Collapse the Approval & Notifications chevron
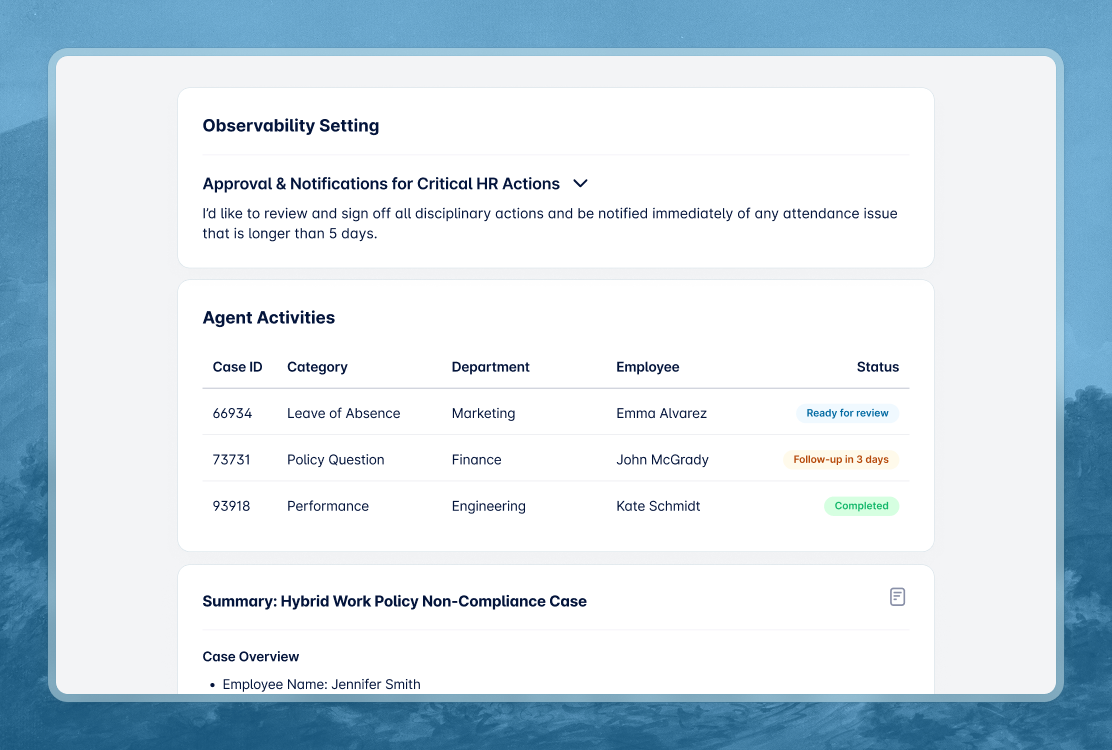This screenshot has height=750, width=1112. tap(580, 184)
